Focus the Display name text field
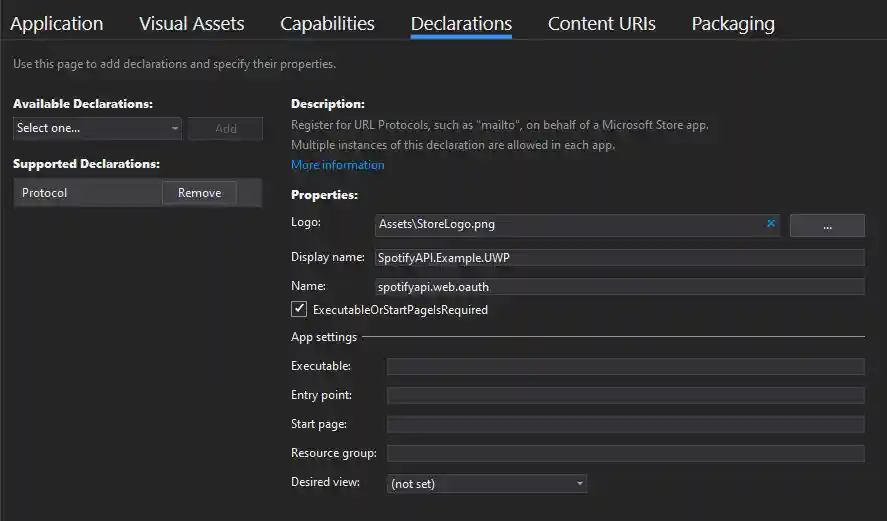 pyautogui.click(x=618, y=258)
